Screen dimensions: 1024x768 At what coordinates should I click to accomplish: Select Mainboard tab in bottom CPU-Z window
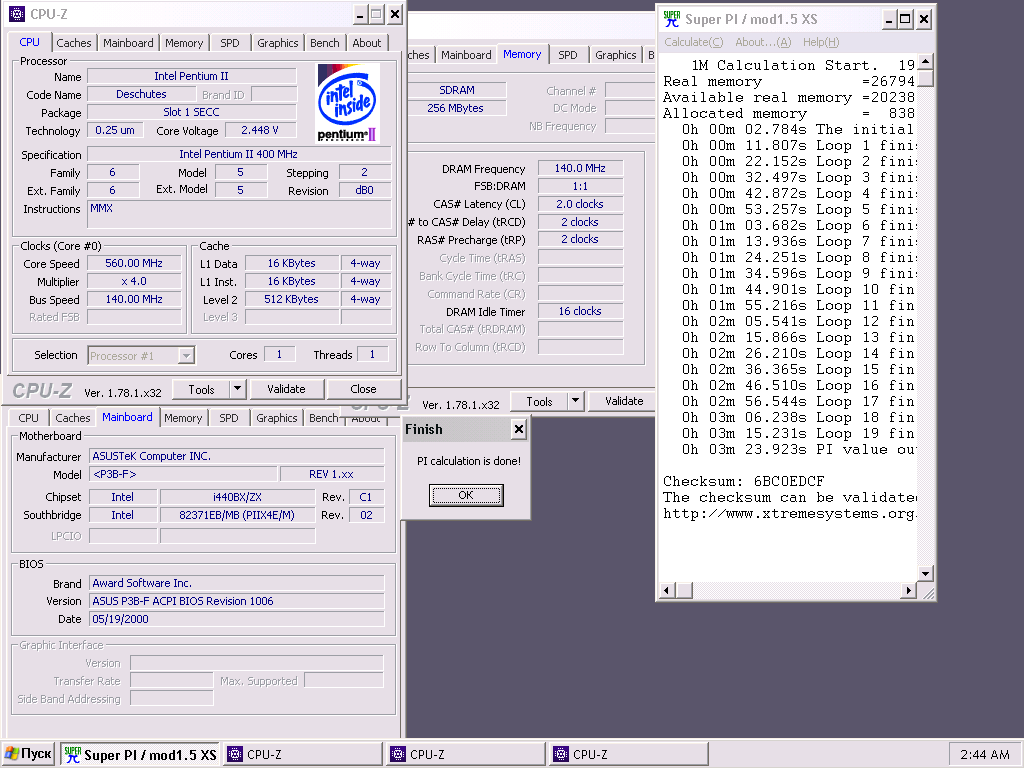pyautogui.click(x=127, y=417)
